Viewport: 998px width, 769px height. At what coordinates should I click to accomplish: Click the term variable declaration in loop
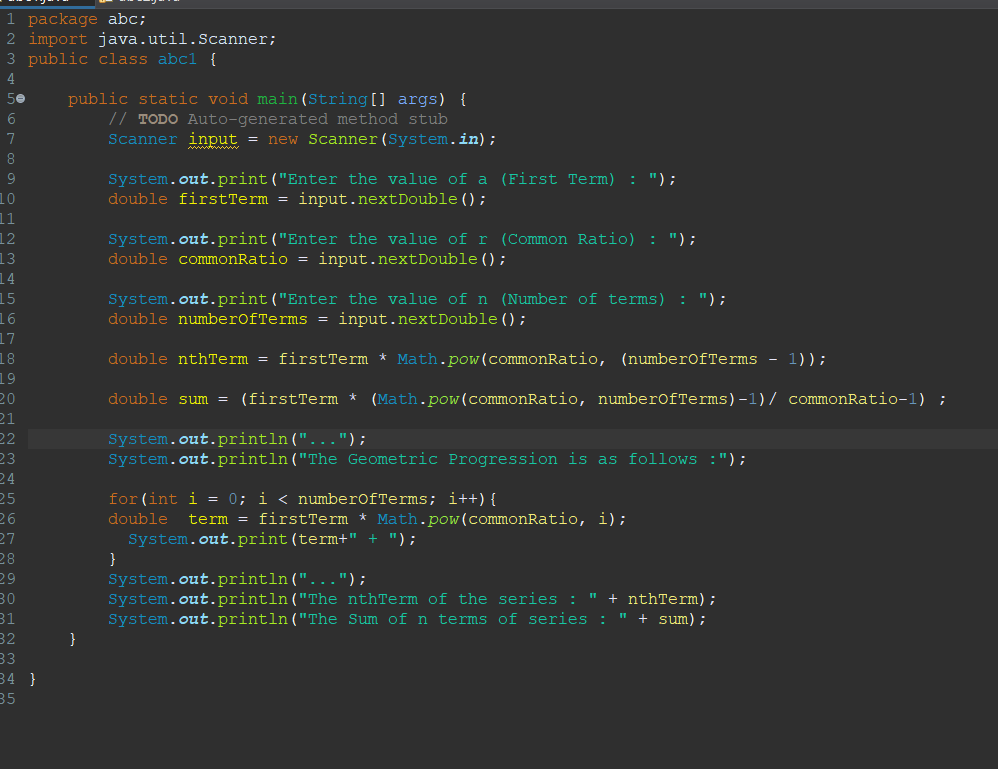[208, 519]
